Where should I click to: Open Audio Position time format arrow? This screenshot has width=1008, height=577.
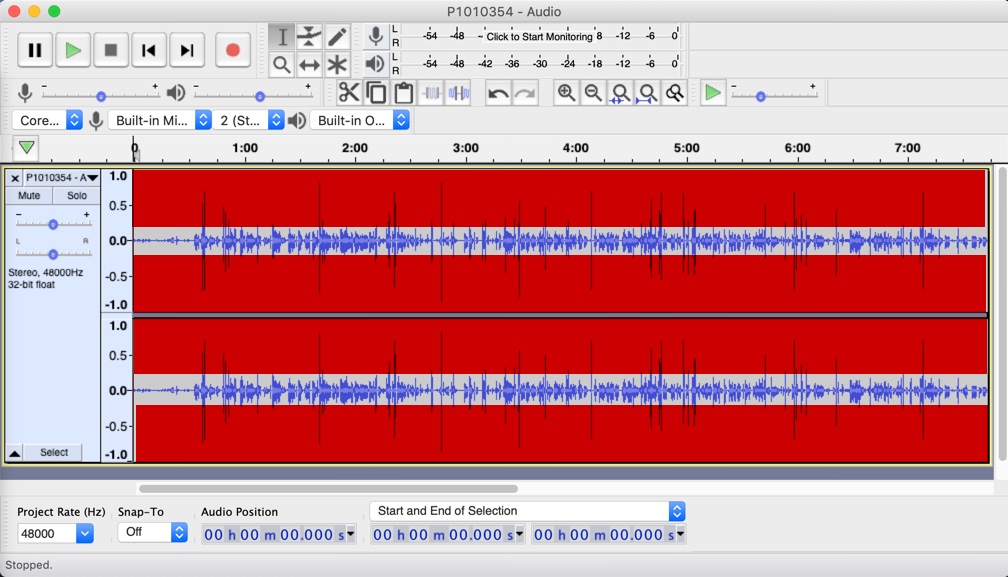pyautogui.click(x=351, y=534)
